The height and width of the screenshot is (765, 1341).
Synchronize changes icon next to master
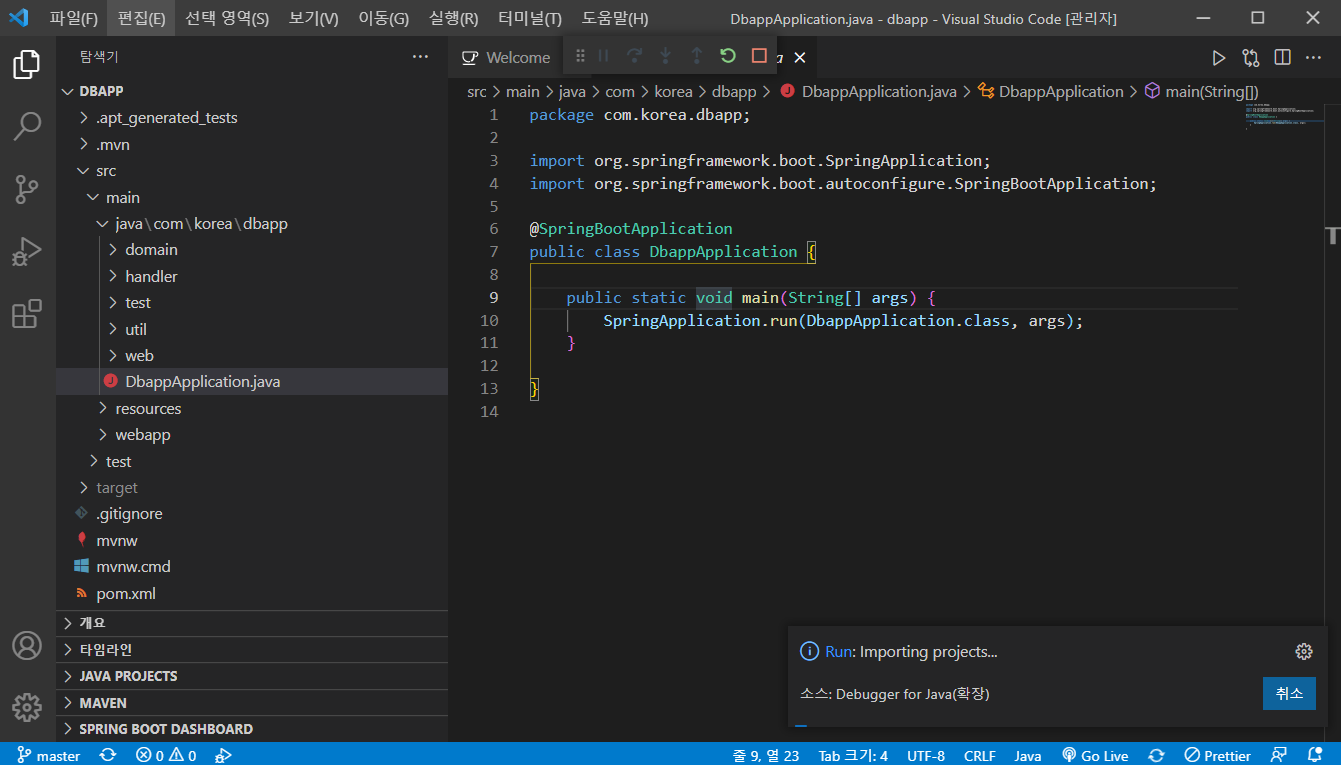click(x=108, y=756)
